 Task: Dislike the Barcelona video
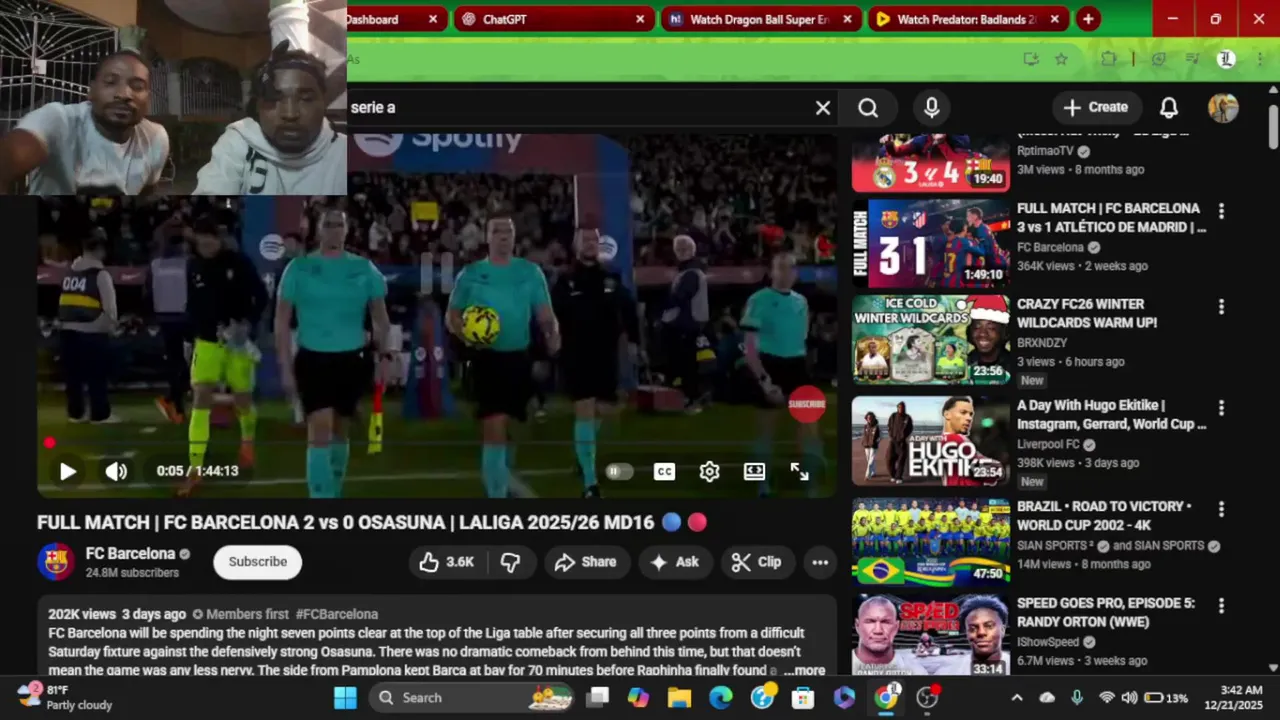click(510, 562)
